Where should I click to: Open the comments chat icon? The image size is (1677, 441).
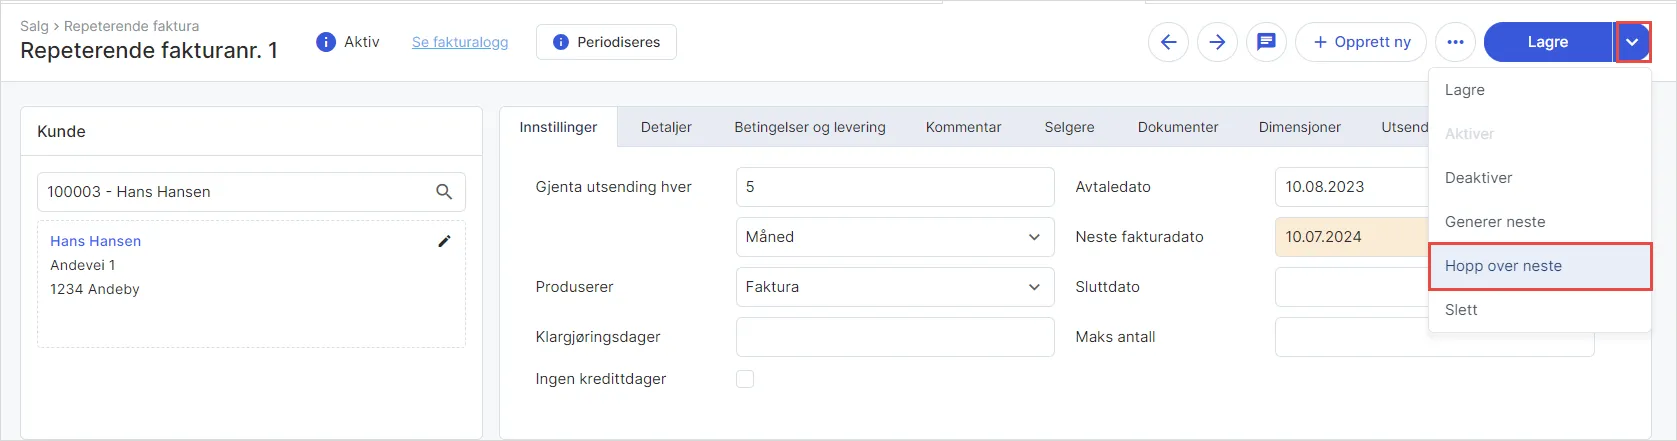pos(1266,42)
